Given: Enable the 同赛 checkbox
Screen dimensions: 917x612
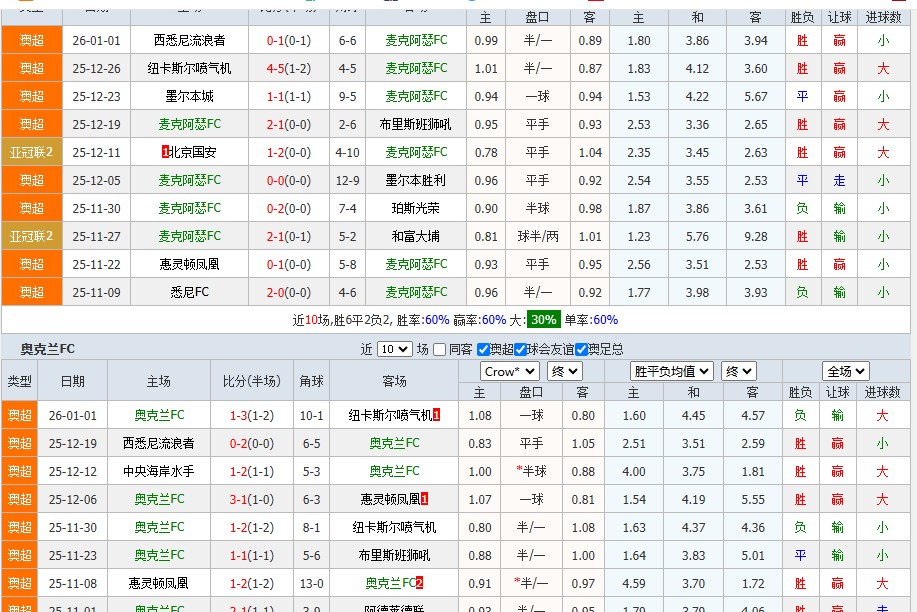Looking at the screenshot, I should click(x=438, y=349).
